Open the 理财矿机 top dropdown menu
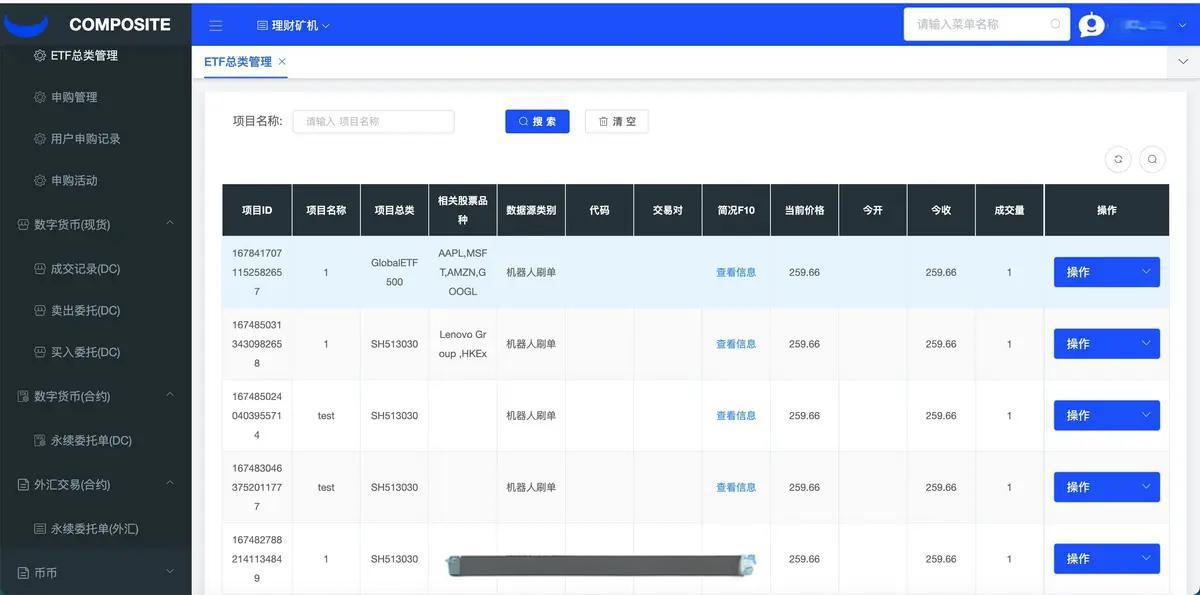The width and height of the screenshot is (1200, 595). [x=293, y=25]
